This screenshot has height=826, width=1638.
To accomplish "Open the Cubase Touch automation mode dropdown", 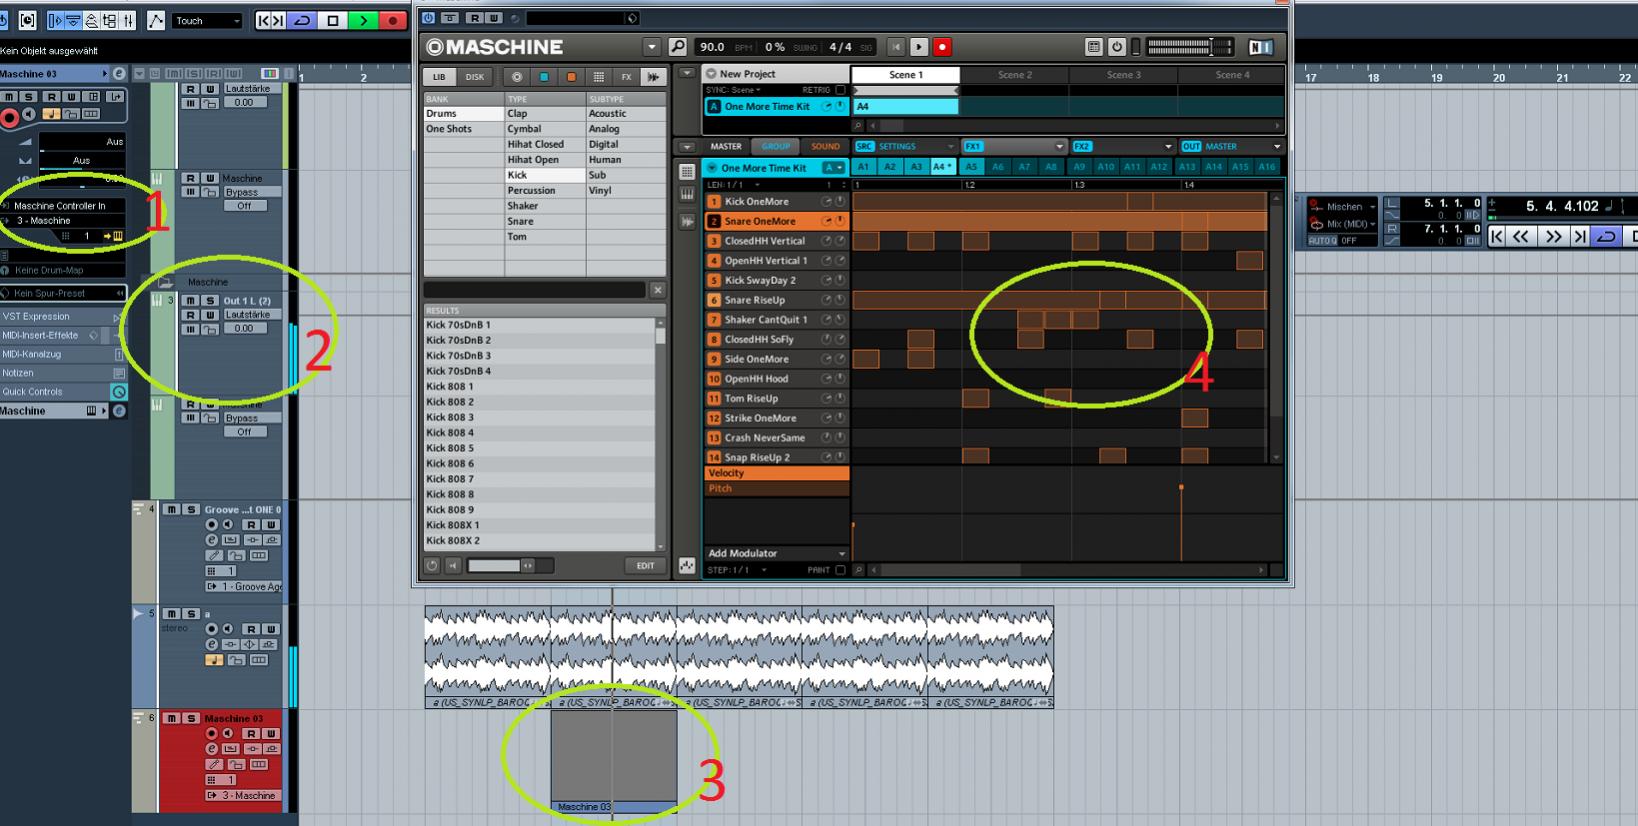I will click(207, 20).
